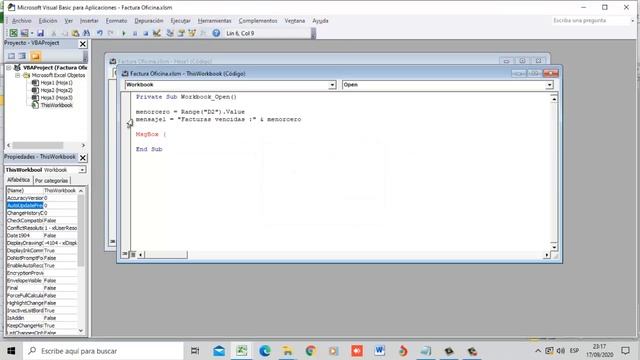Collapse the Microsoft Excel Objetos folder
Screen dimensions: 640x360
(x=18, y=76)
